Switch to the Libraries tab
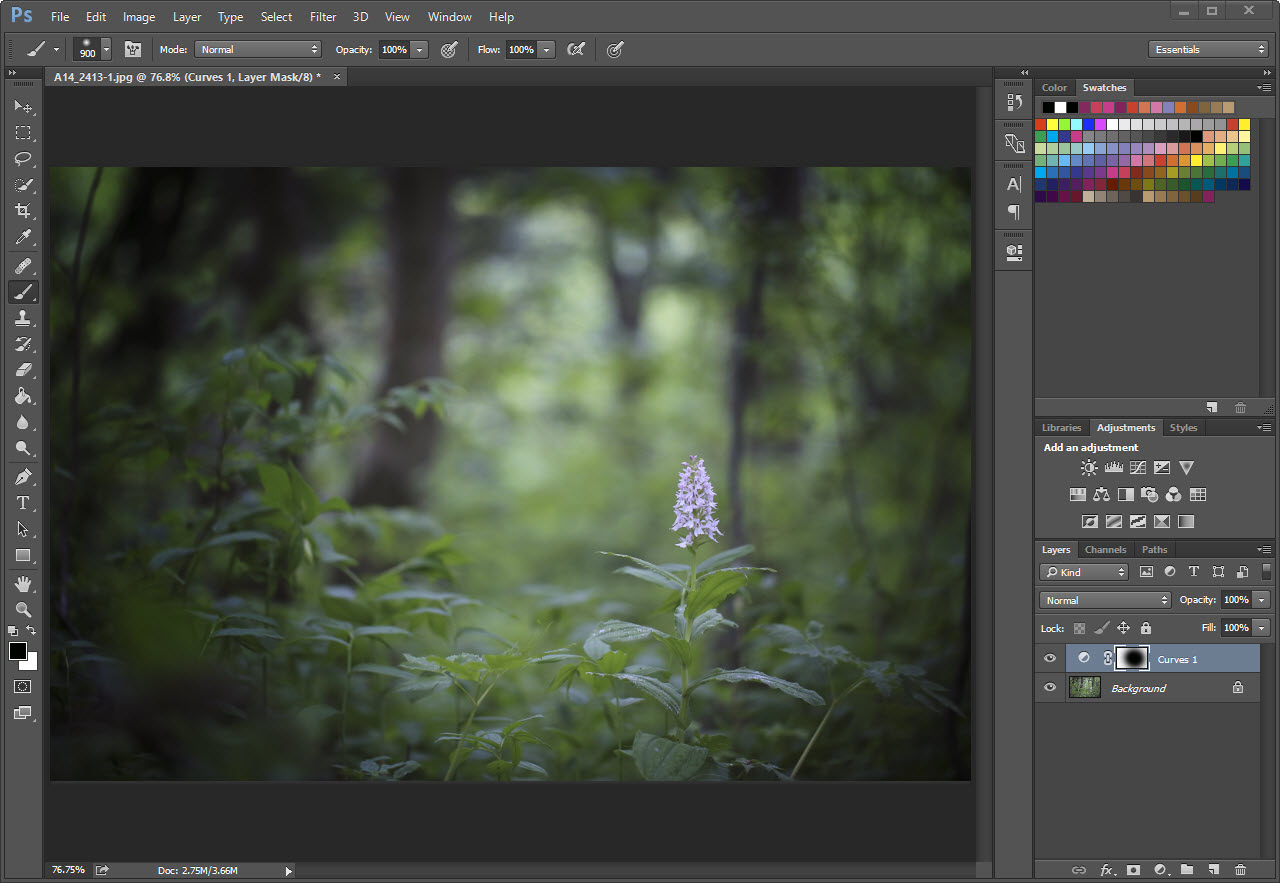 (x=1061, y=427)
